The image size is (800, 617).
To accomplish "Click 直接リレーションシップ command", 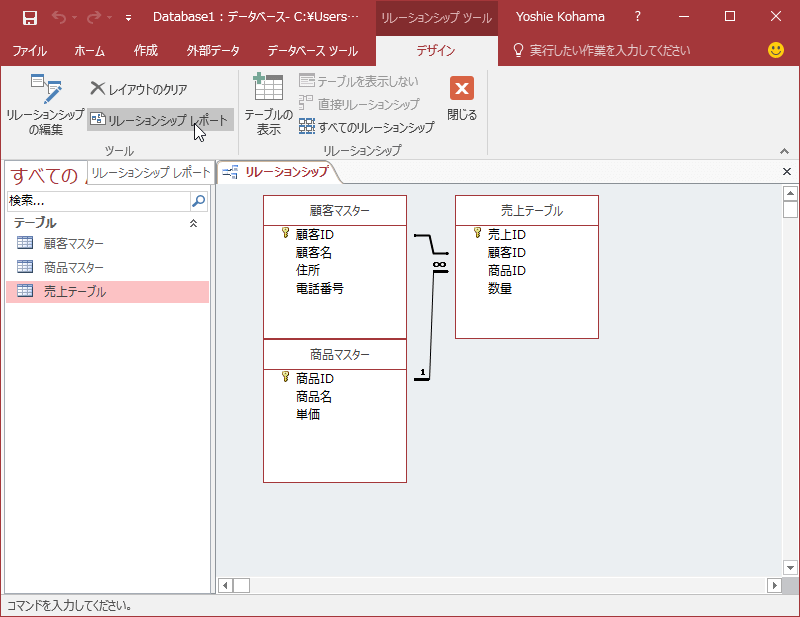I will 359,104.
